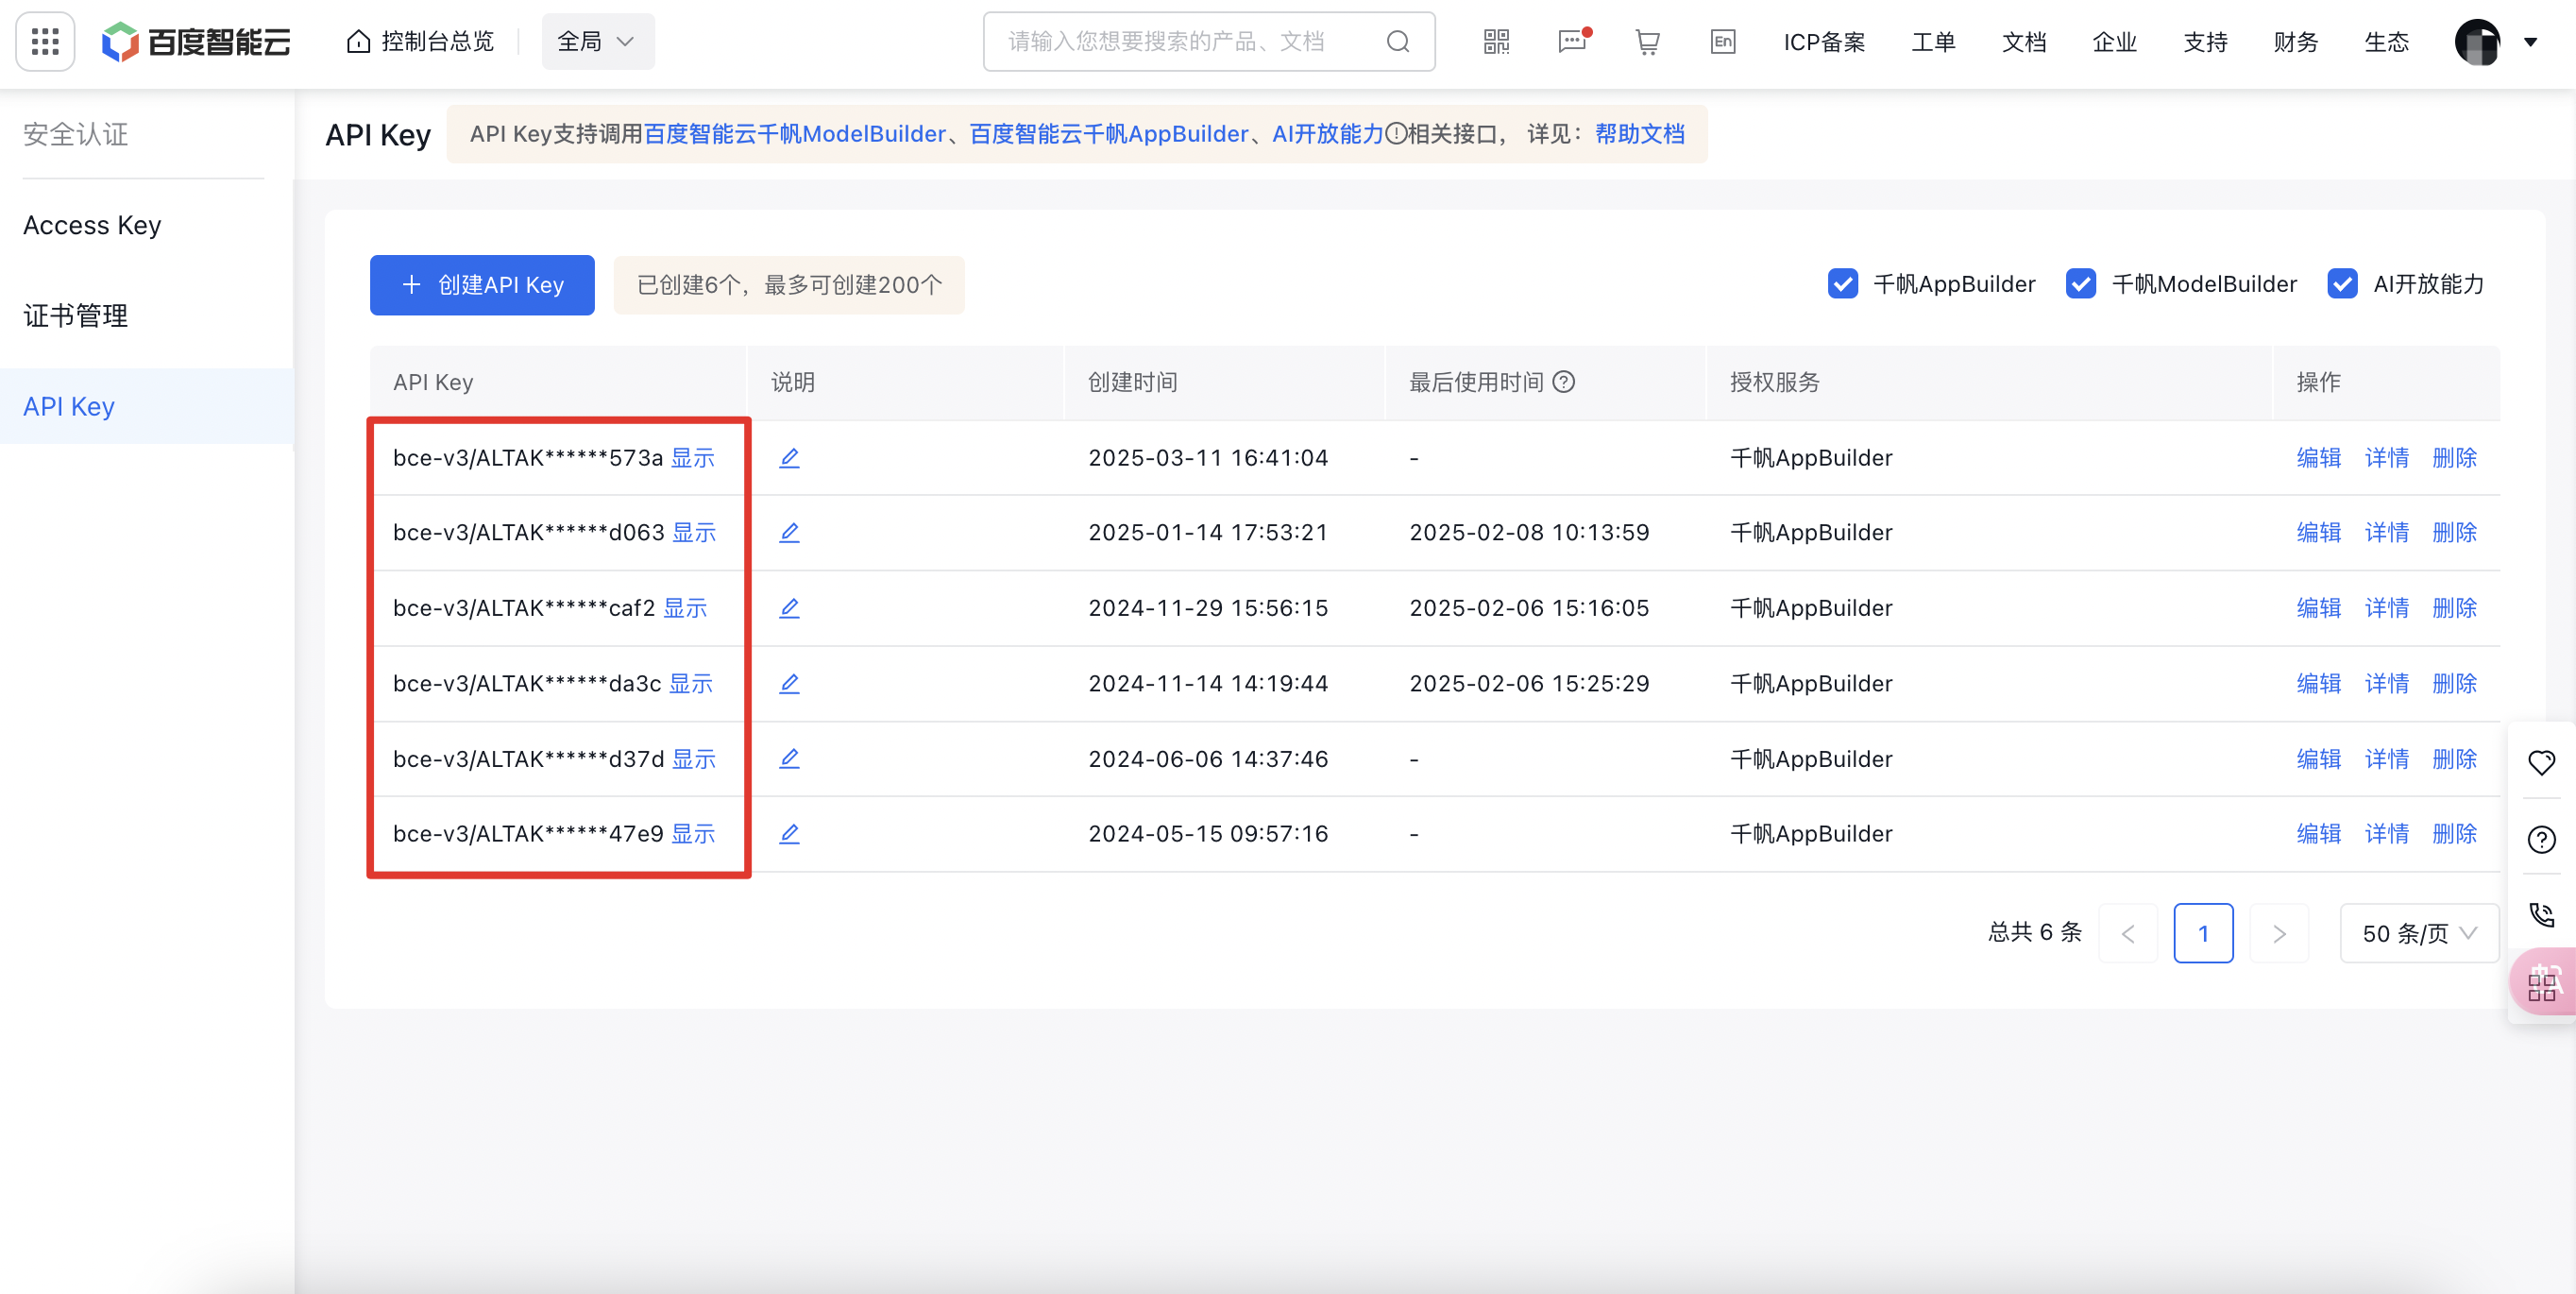Click 显示 for key ending 47e9

tap(693, 833)
